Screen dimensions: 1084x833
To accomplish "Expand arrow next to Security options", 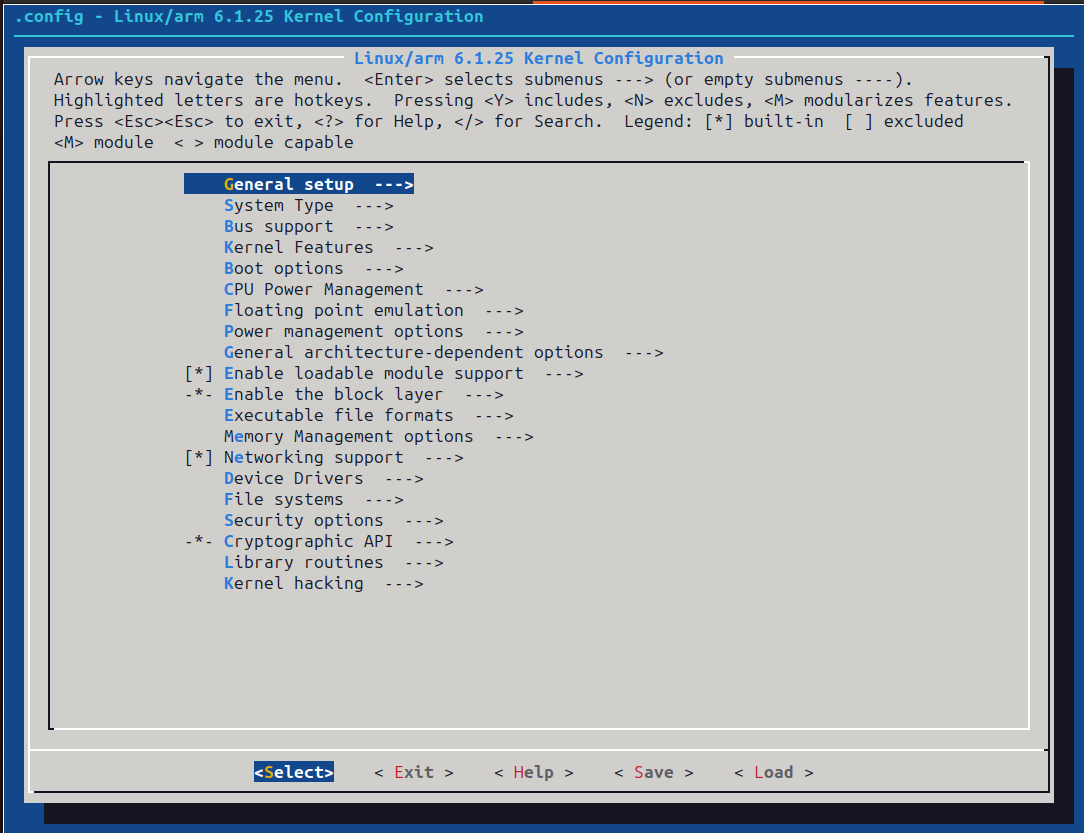I will tap(424, 521).
